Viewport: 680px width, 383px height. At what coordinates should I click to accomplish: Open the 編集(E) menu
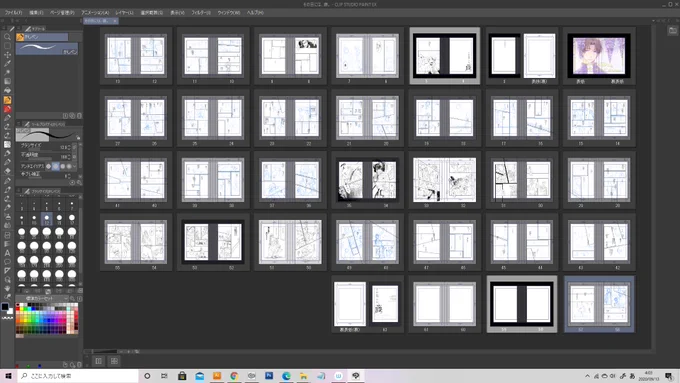coord(36,13)
